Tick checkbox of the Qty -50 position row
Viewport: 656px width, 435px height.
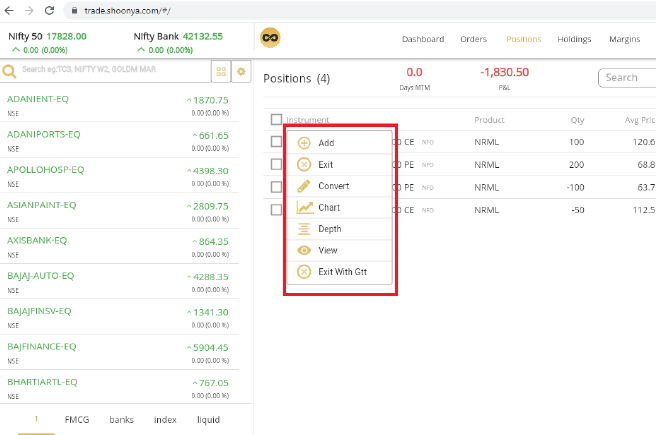click(276, 210)
